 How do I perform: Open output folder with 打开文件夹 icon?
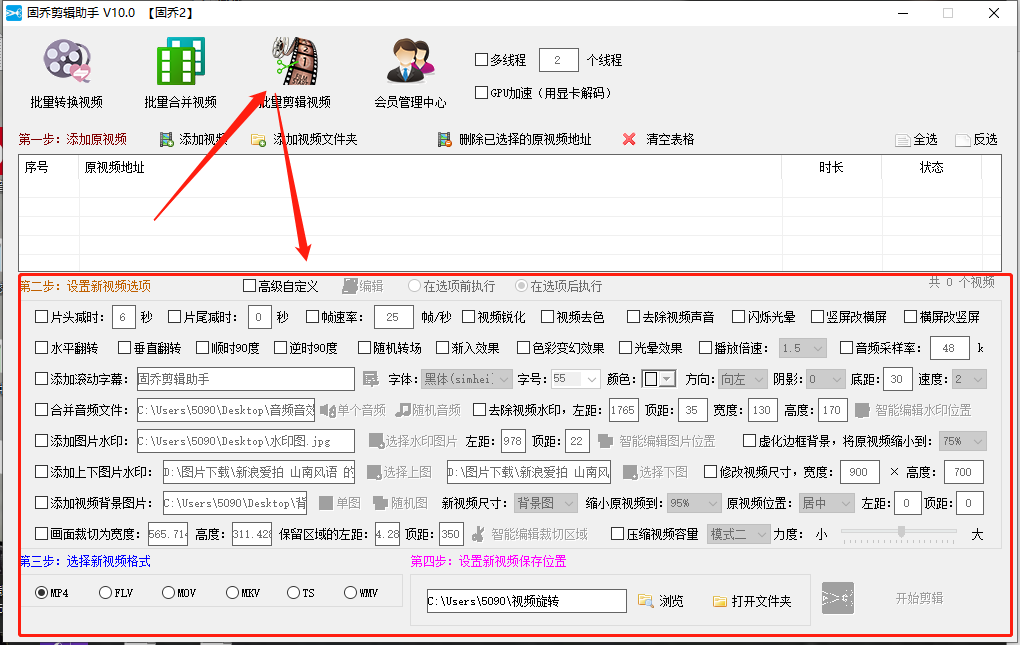pyautogui.click(x=720, y=601)
